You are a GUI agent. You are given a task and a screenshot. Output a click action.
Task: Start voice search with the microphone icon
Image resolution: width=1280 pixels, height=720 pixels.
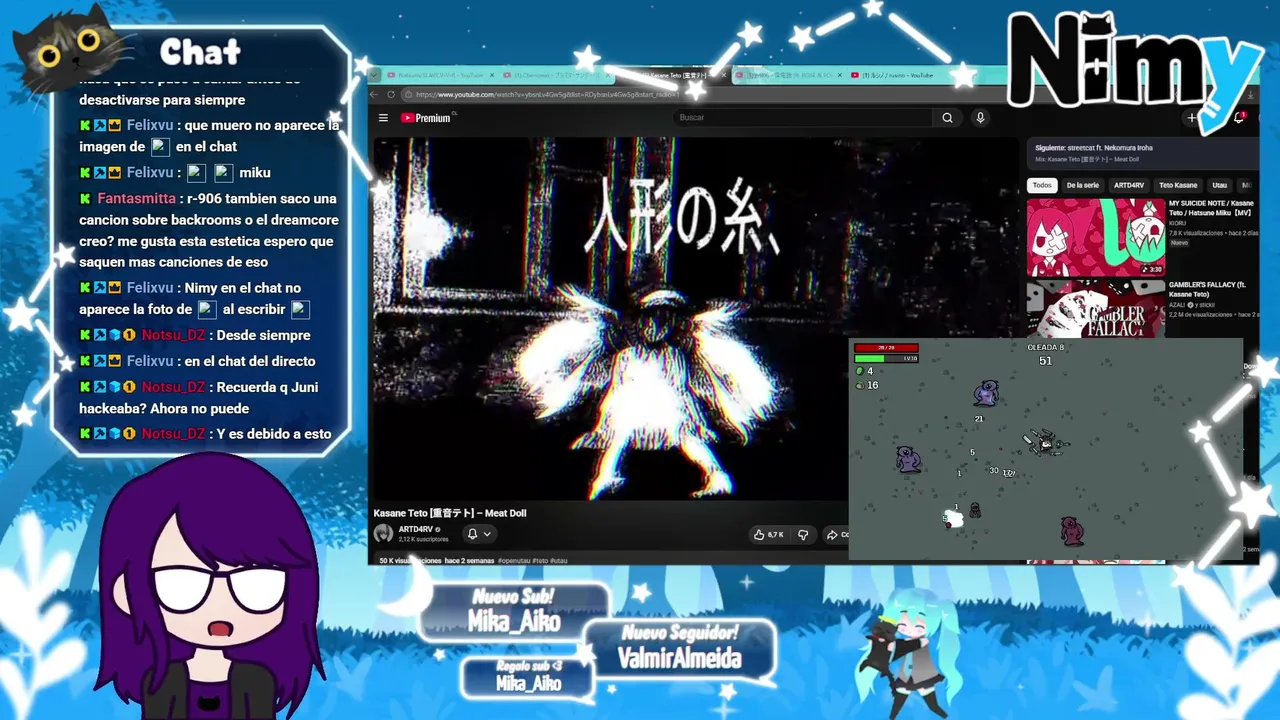tap(980, 118)
